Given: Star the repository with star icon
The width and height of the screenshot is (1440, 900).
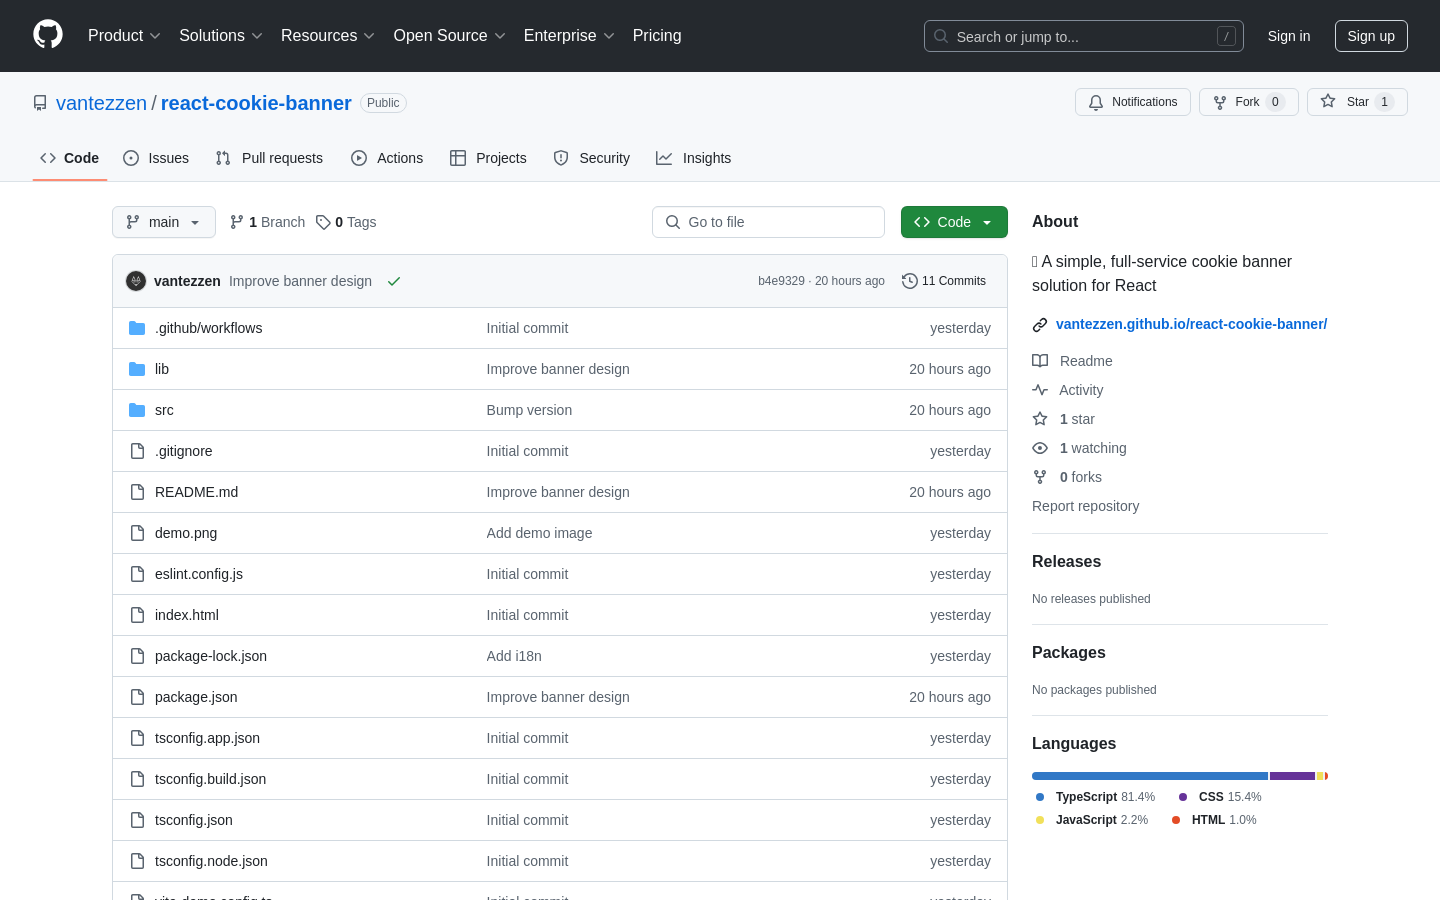Looking at the screenshot, I should [1328, 101].
